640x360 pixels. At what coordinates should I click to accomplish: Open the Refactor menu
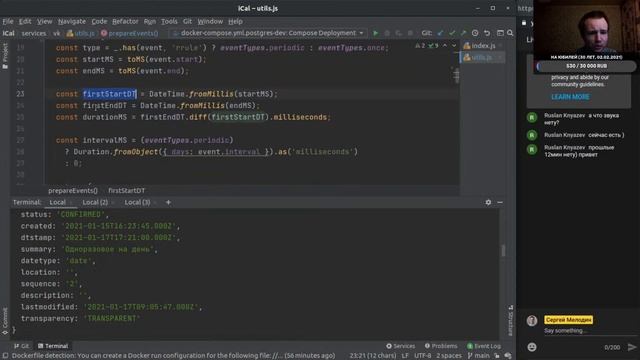[125, 21]
